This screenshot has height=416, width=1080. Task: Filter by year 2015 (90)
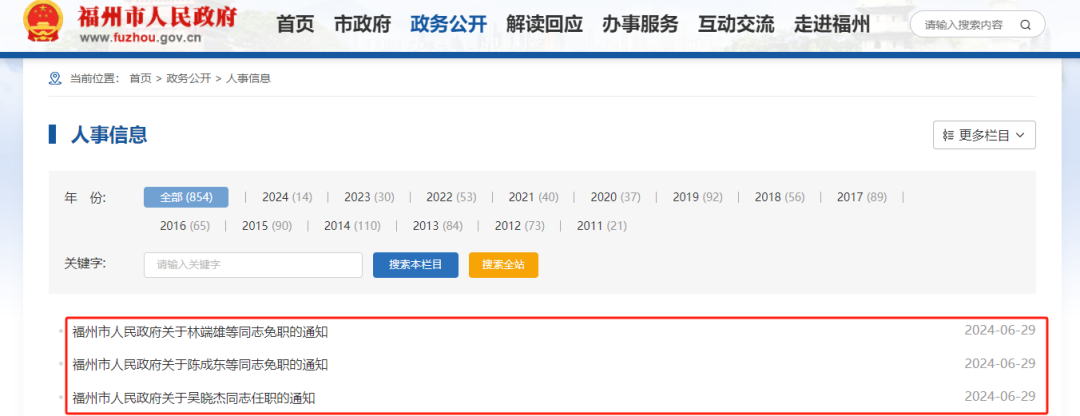click(267, 226)
